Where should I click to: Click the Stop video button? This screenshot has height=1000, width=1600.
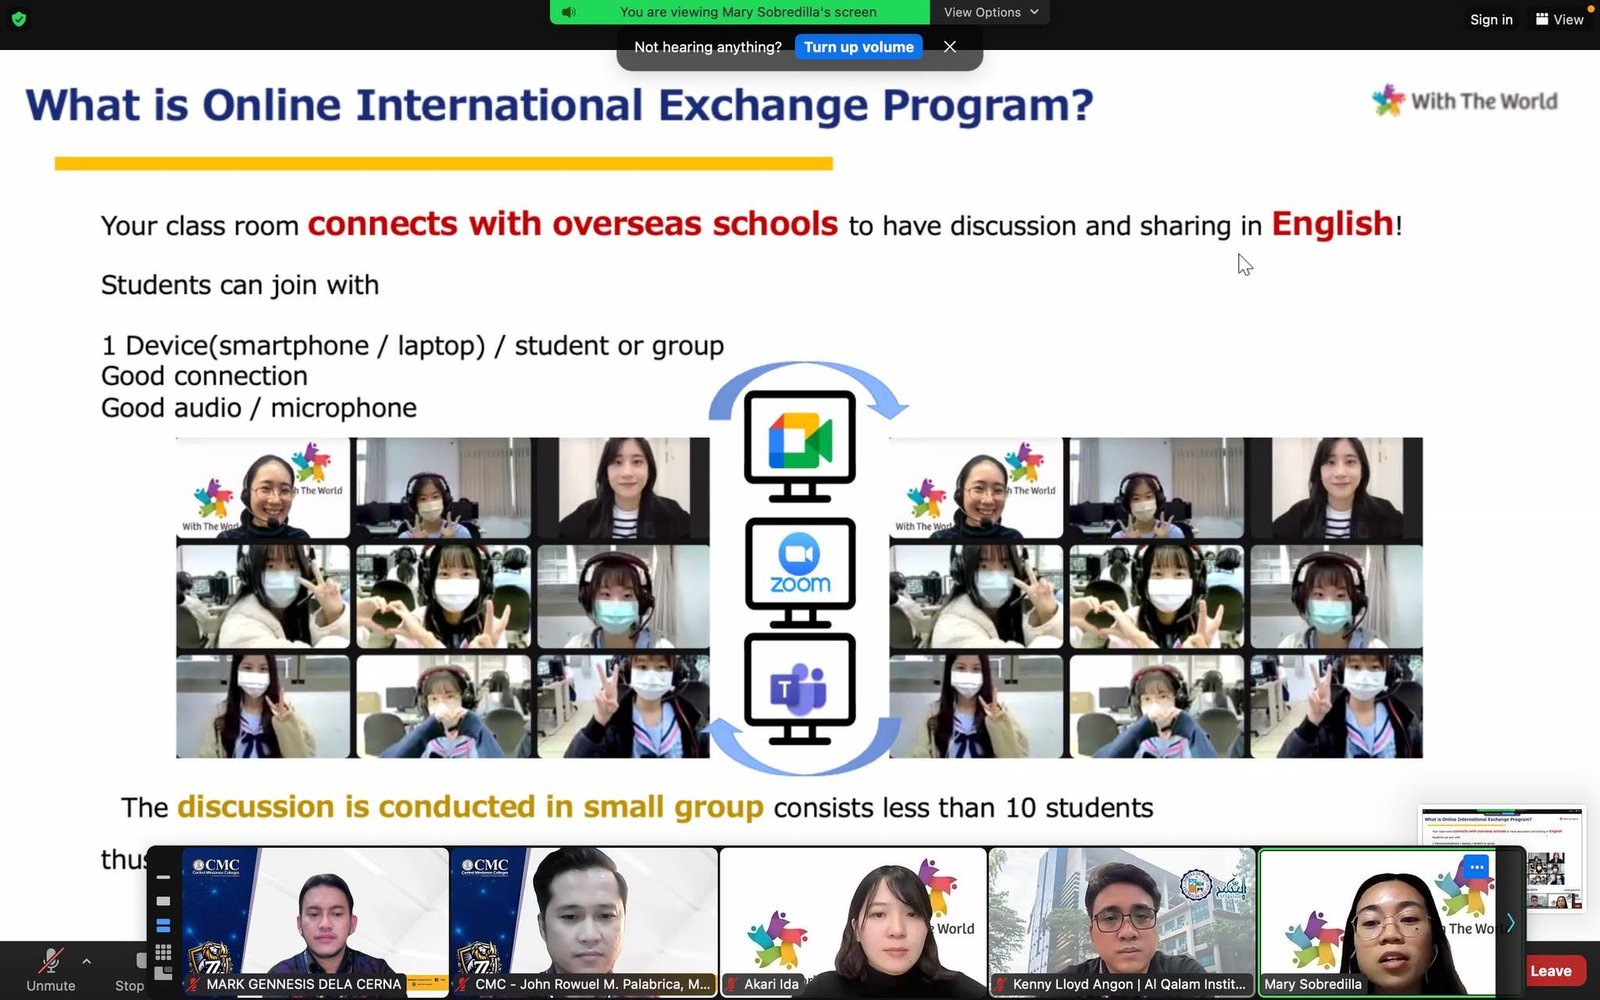131,970
